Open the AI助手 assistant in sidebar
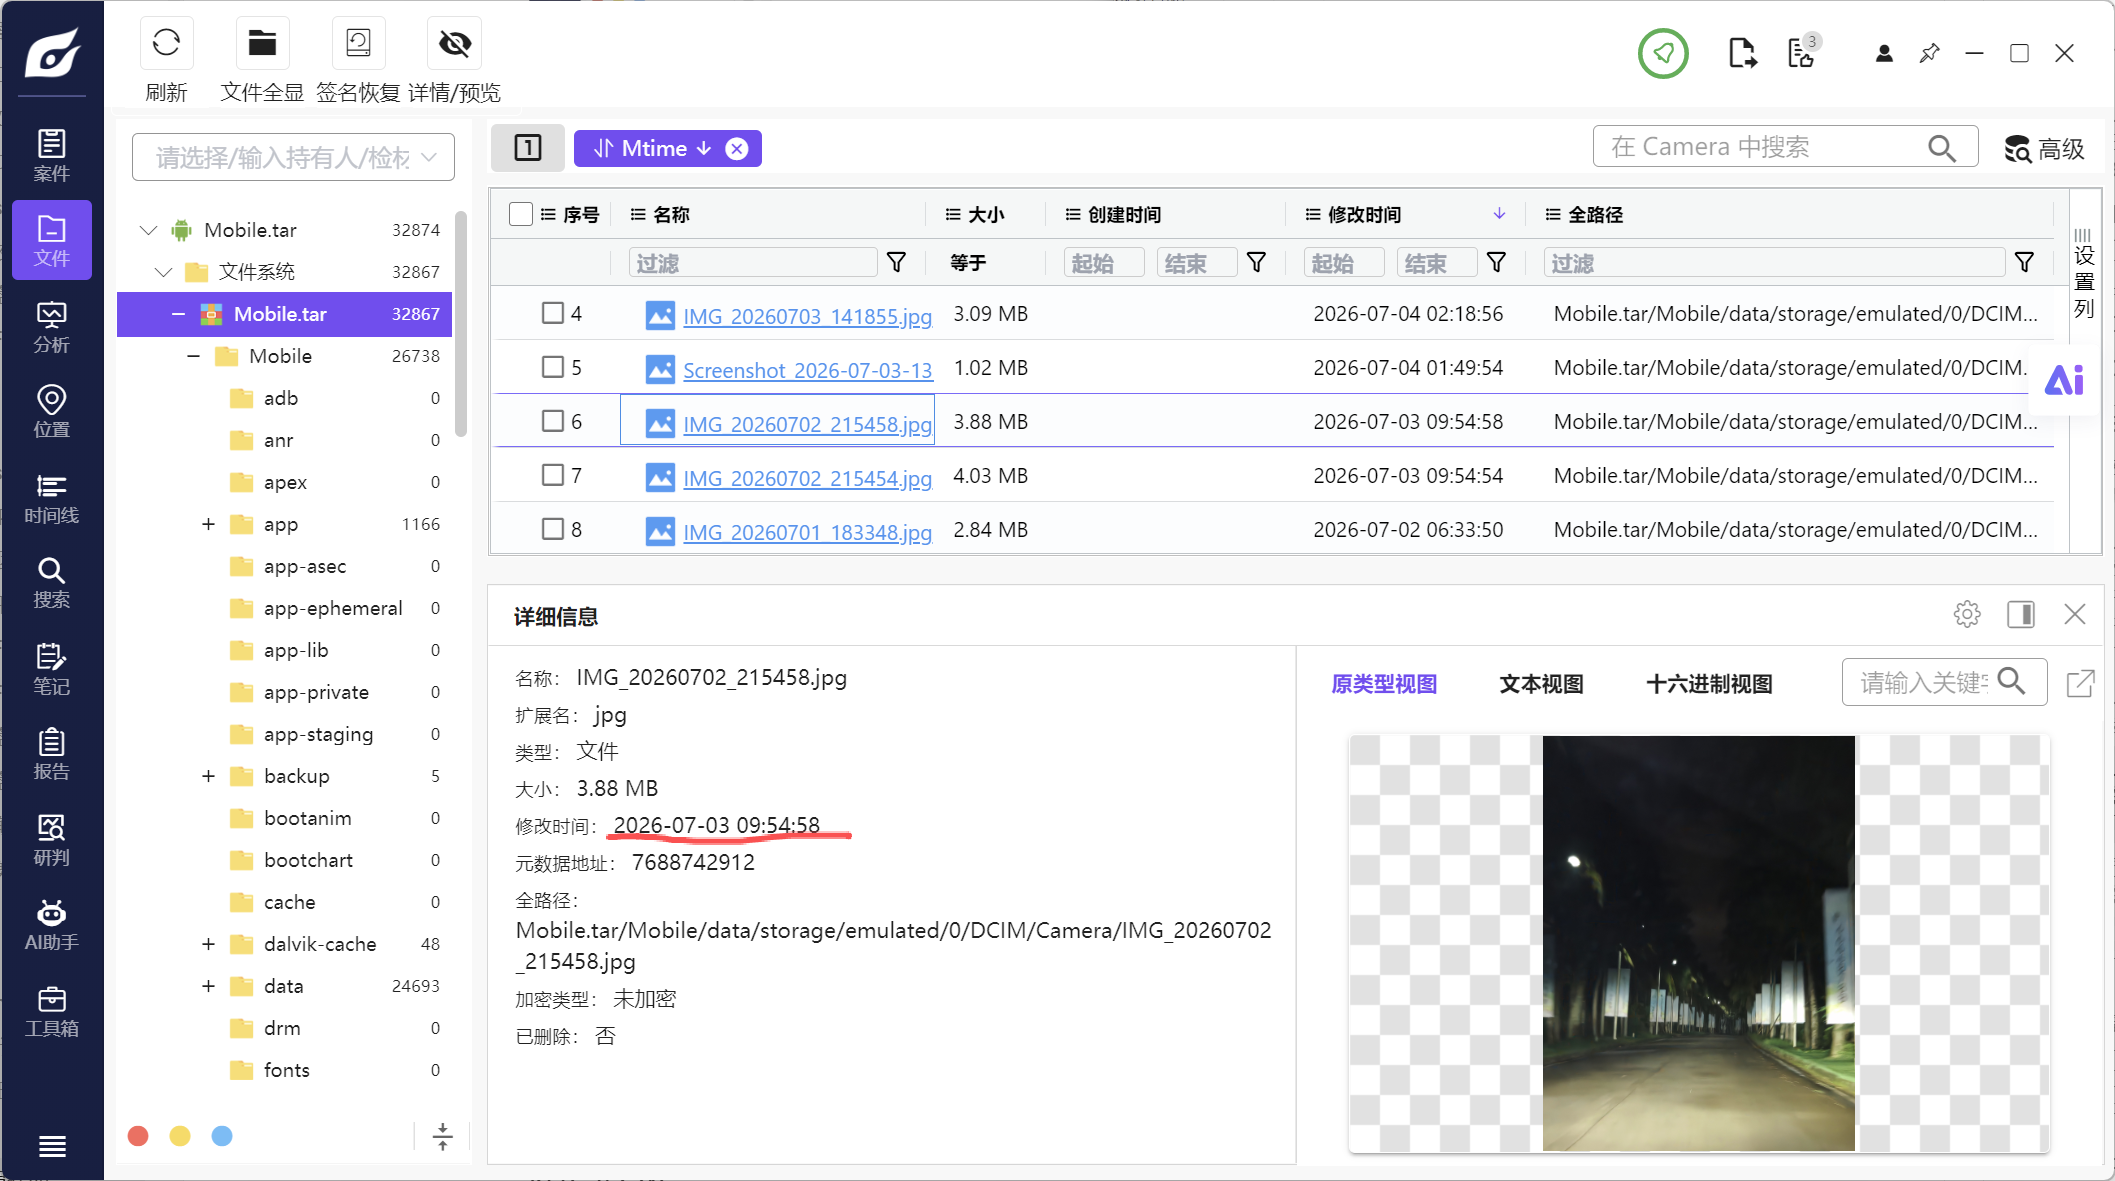The height and width of the screenshot is (1181, 2115). coord(52,925)
